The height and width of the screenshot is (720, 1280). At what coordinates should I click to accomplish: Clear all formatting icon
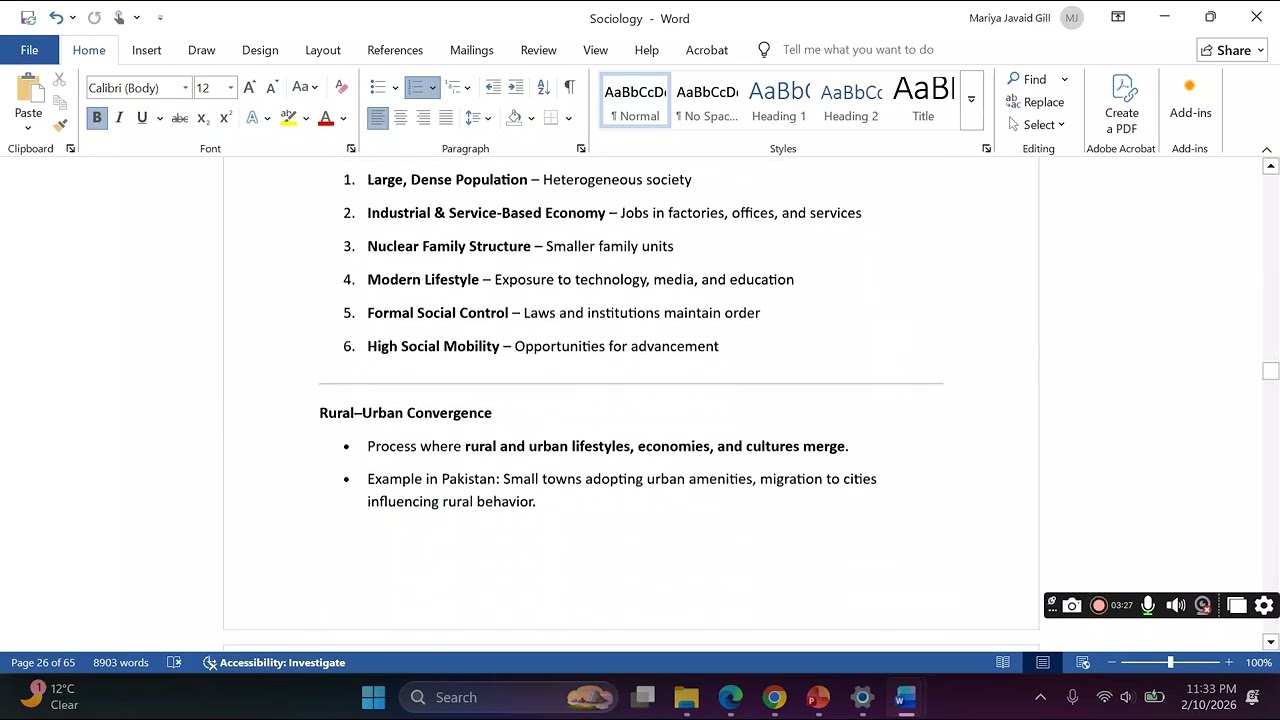[341, 87]
